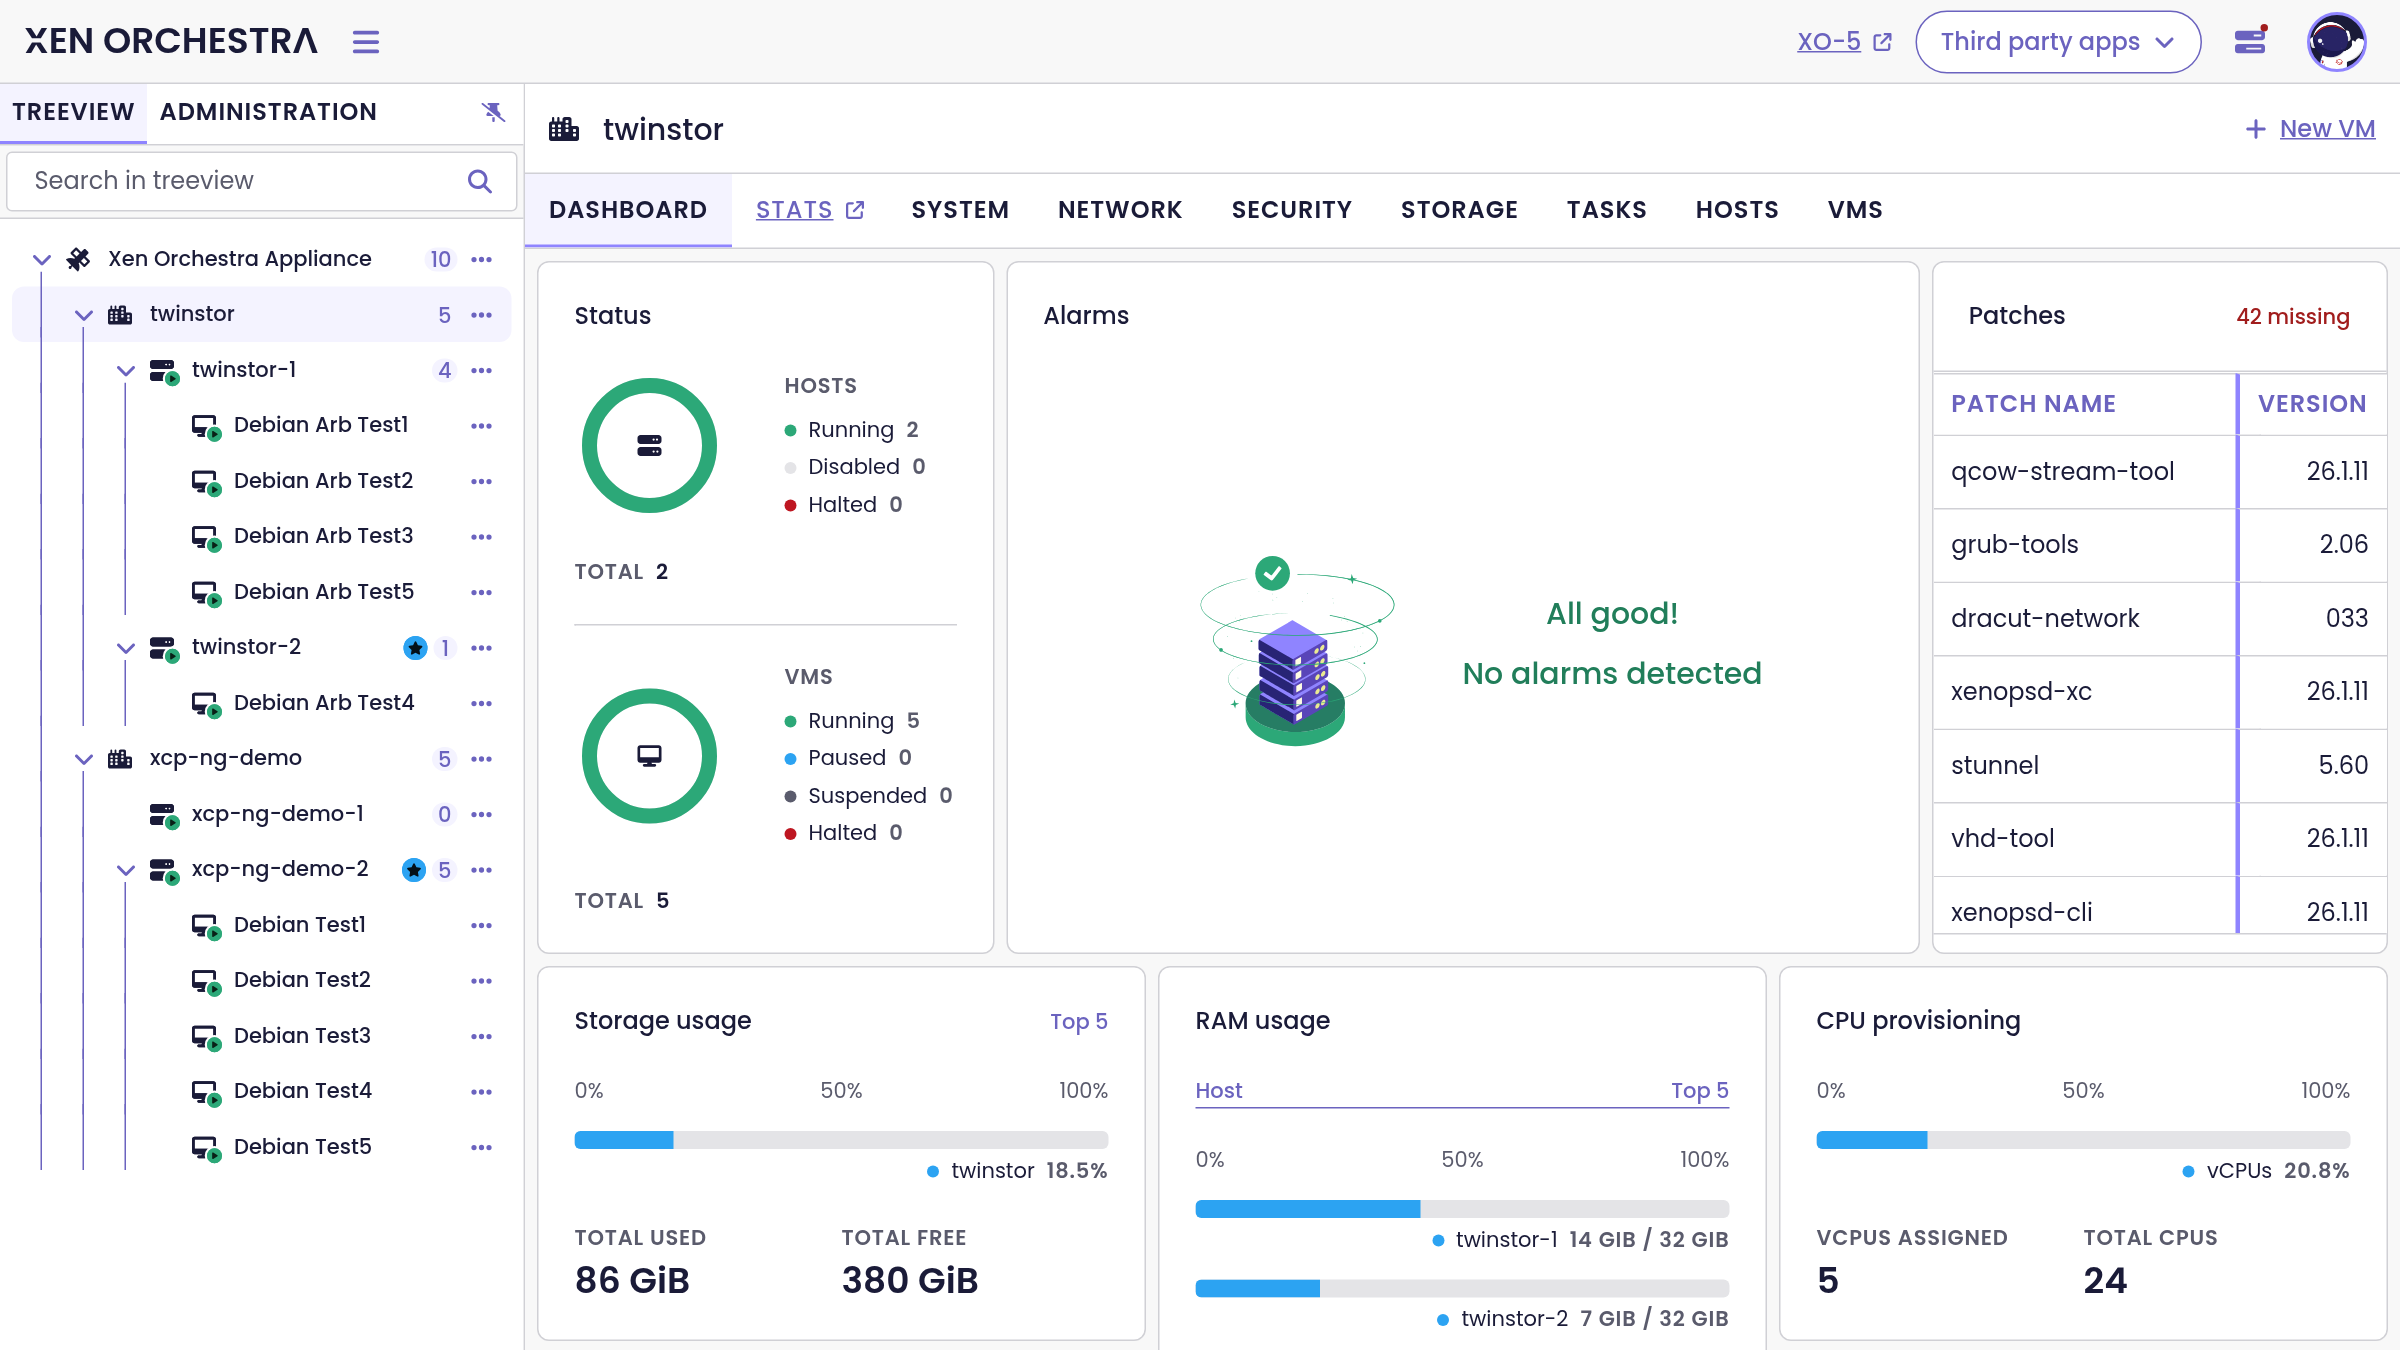Click the VM icon of Debian Arb Test2

206,482
